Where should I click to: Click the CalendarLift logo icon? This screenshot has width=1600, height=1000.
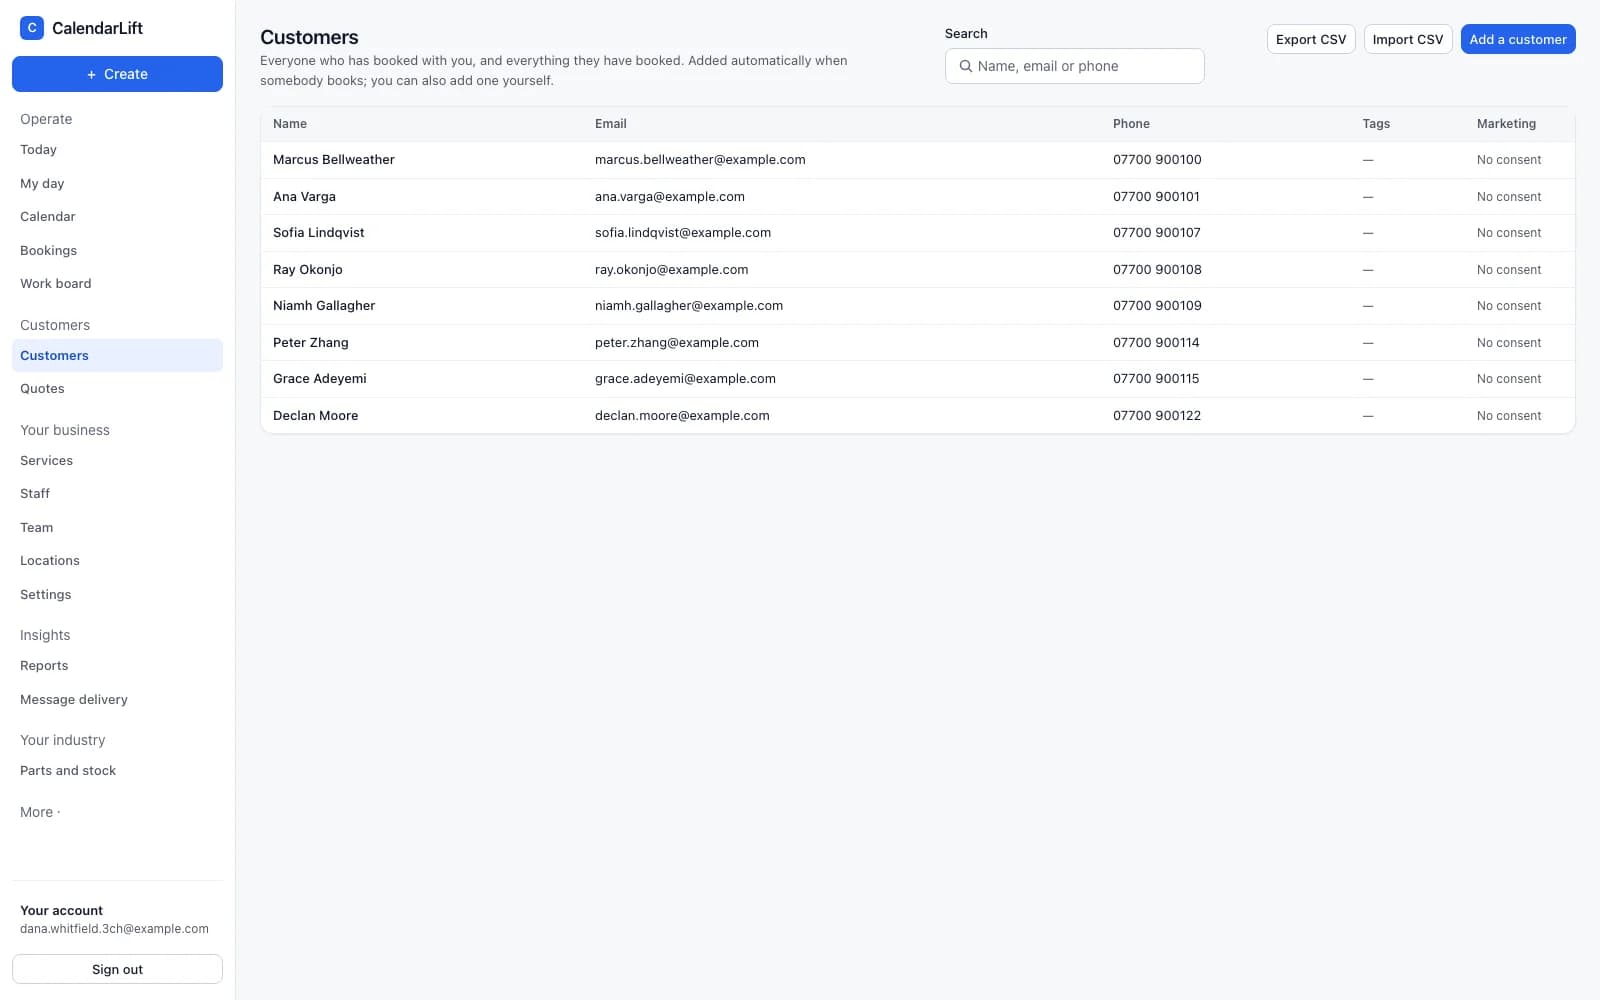point(32,28)
